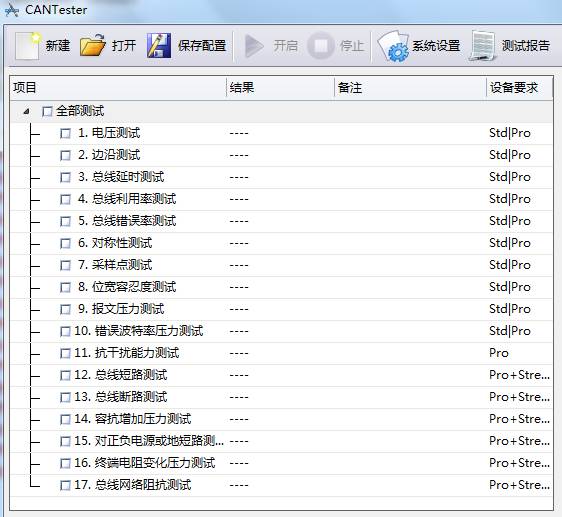
Task: Tick the 11. 抗干扰能力测试 checkbox
Action: click(x=65, y=353)
